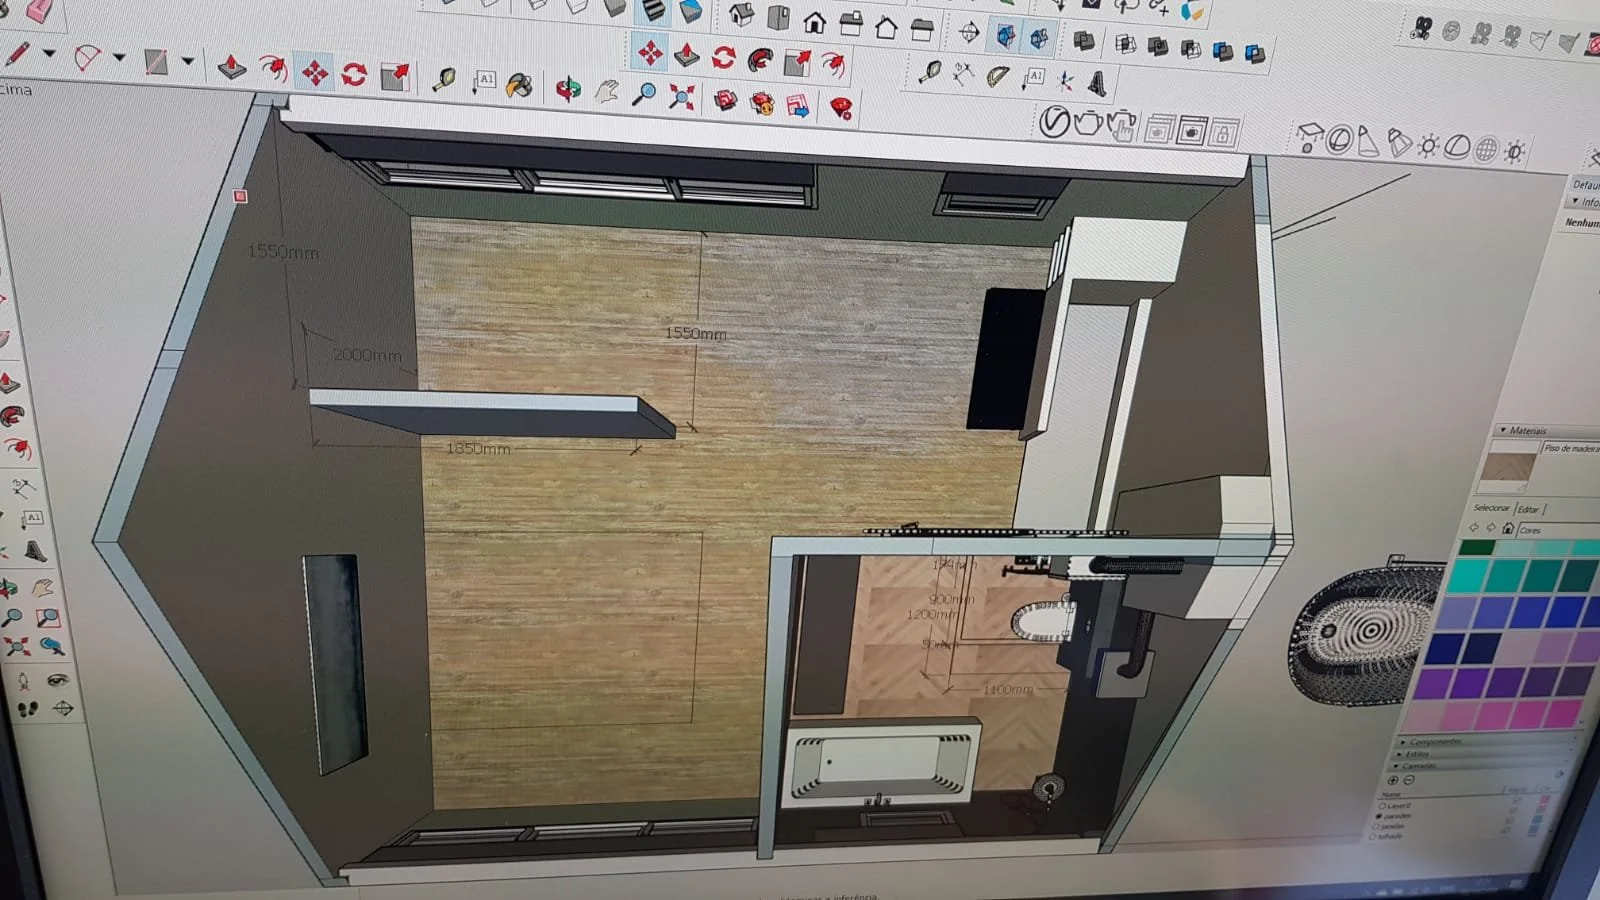This screenshot has height=900, width=1600.
Task: Select the Move tool in main toolbar
Action: pyautogui.click(x=315, y=72)
